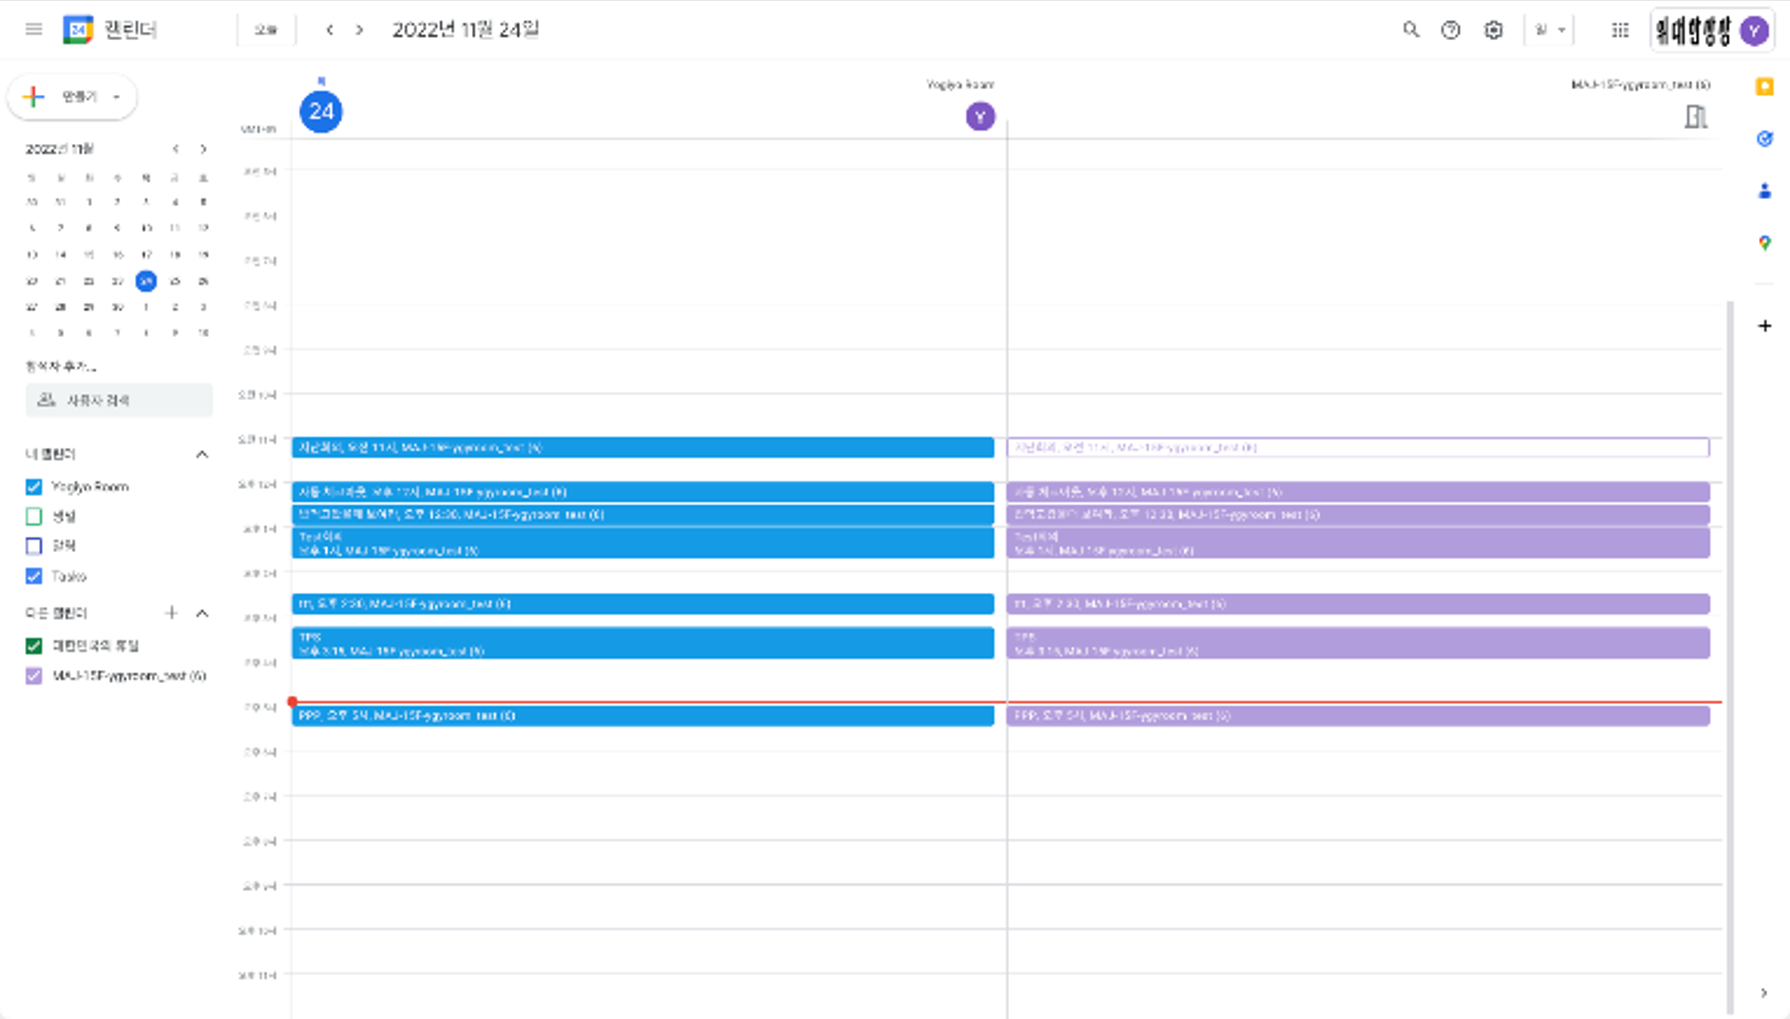Click the 만들기 create button
The width and height of the screenshot is (1790, 1019).
[x=72, y=97]
